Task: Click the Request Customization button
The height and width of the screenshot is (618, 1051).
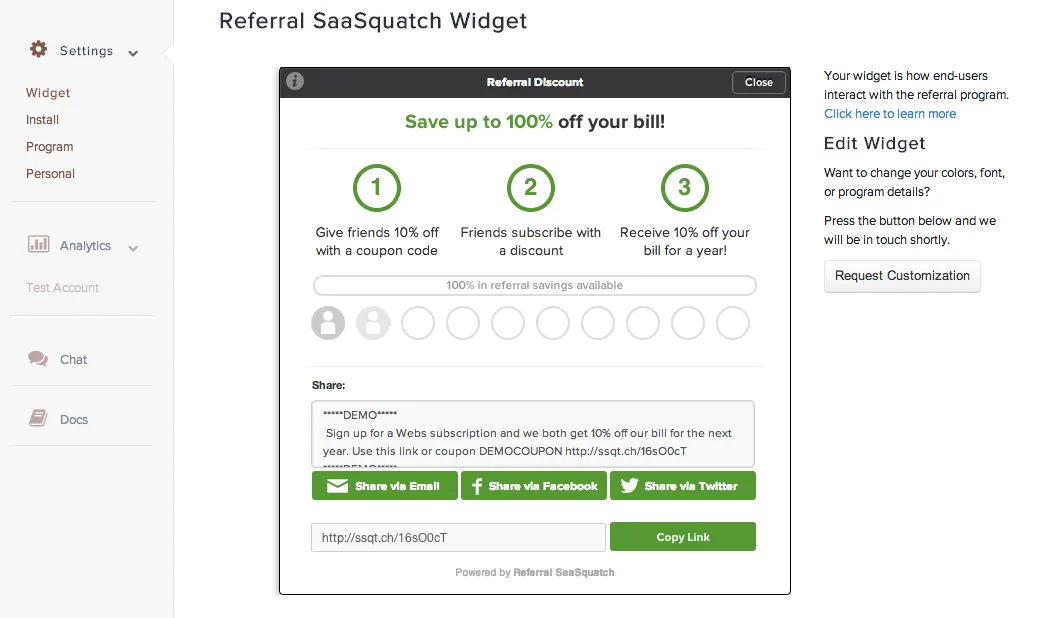Action: point(902,275)
